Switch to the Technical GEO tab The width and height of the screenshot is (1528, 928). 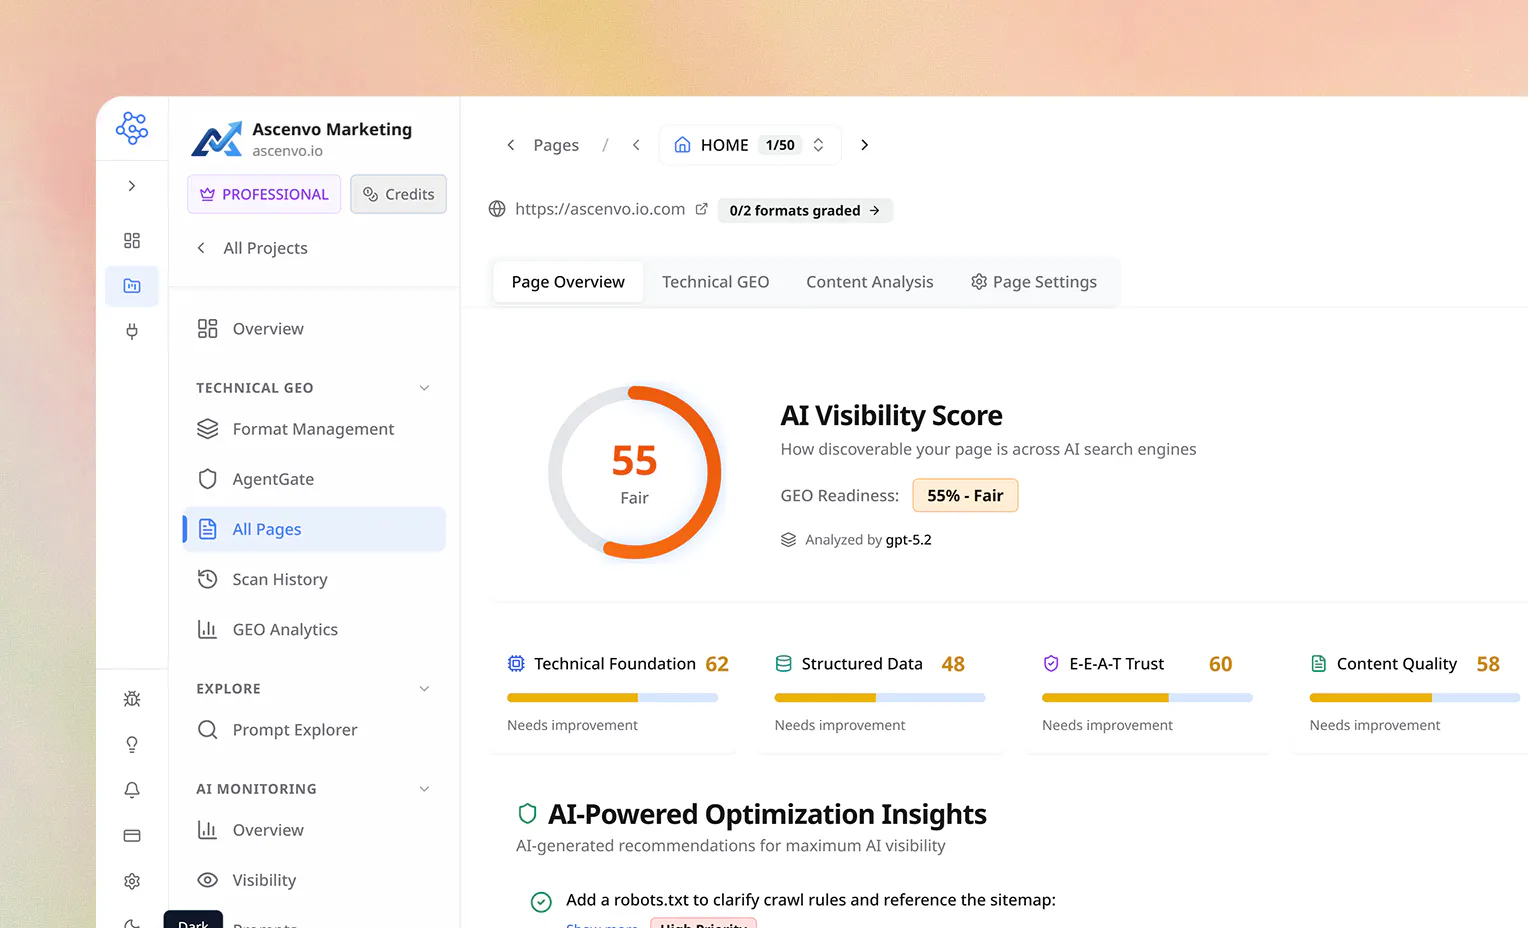pyautogui.click(x=716, y=282)
